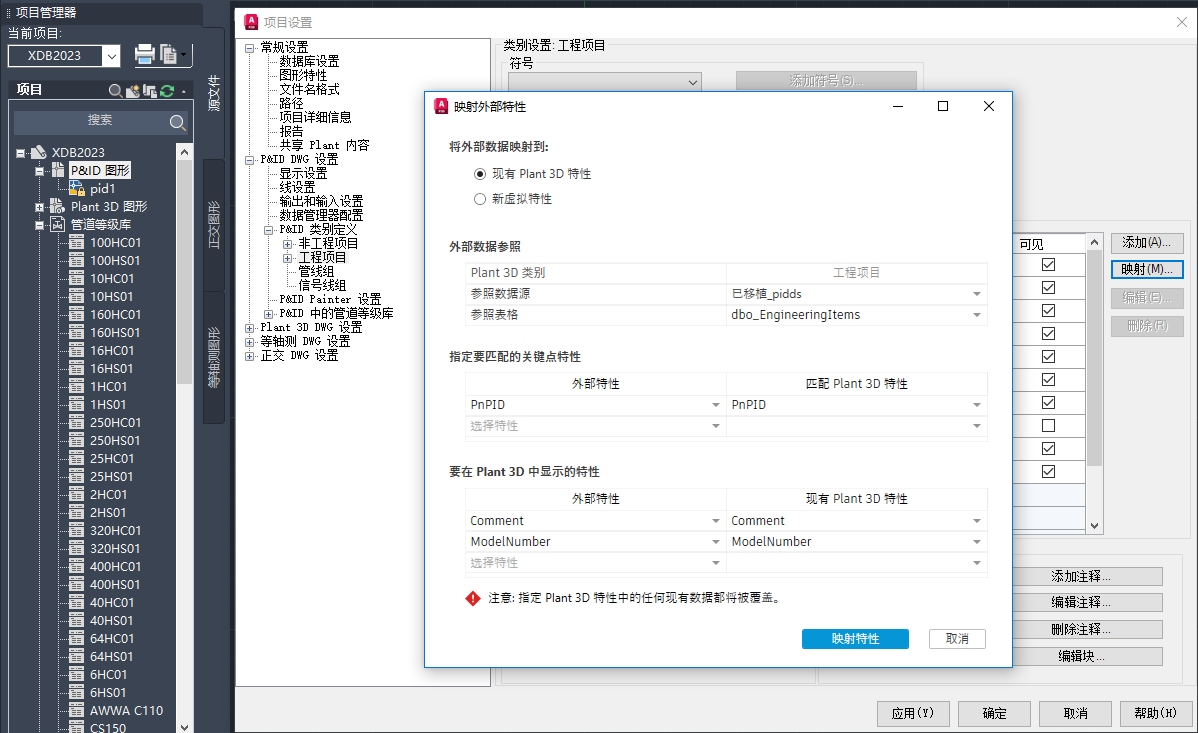Click the 添加(A)... button
The height and width of the screenshot is (733, 1198).
coord(1147,243)
